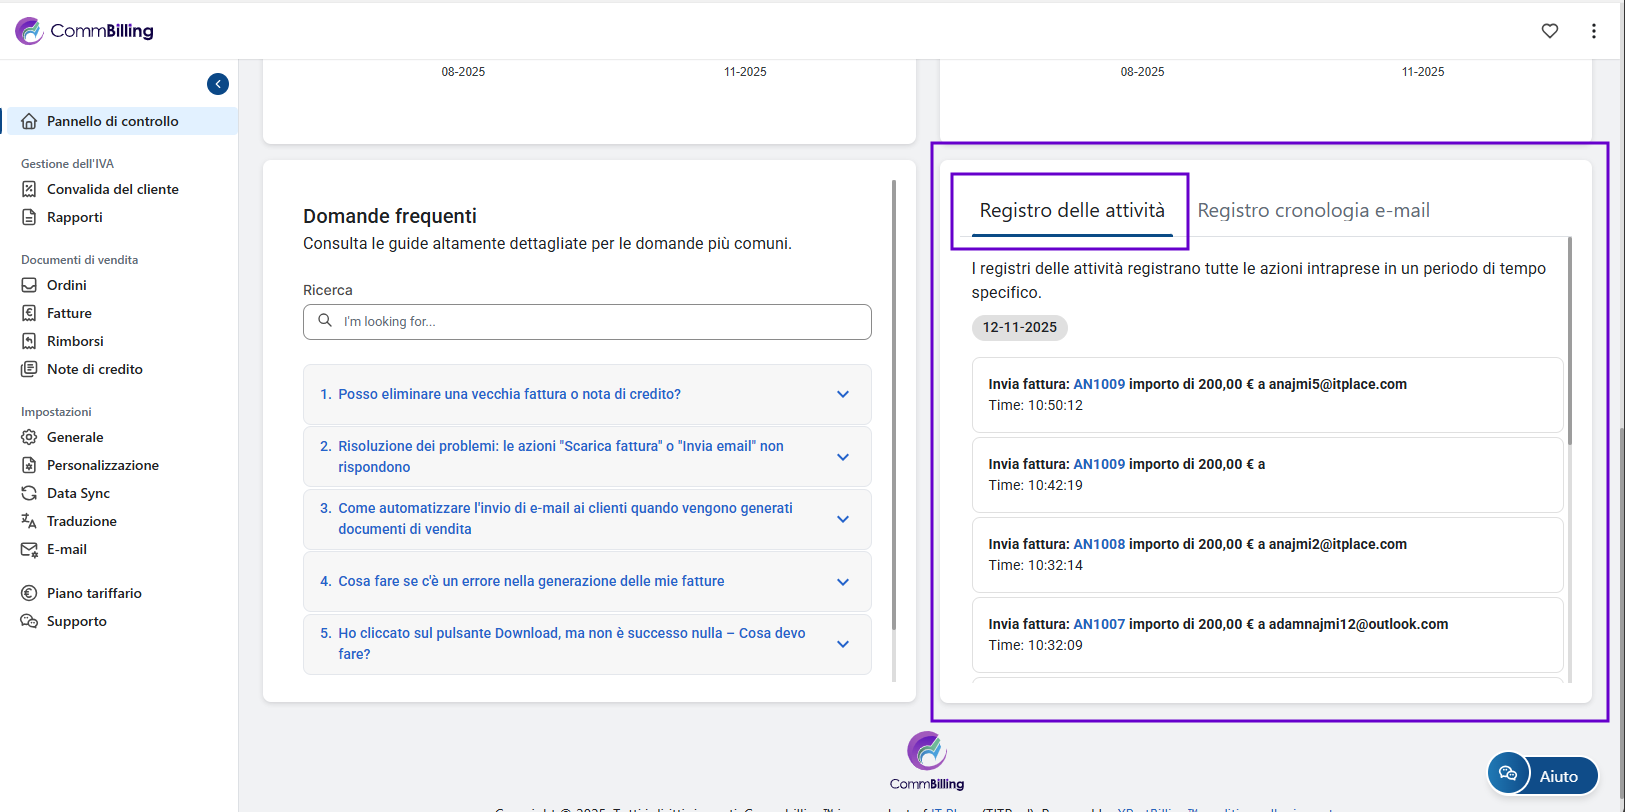The image size is (1625, 812).
Task: Click the Fatture euro document icon
Action: (x=29, y=313)
